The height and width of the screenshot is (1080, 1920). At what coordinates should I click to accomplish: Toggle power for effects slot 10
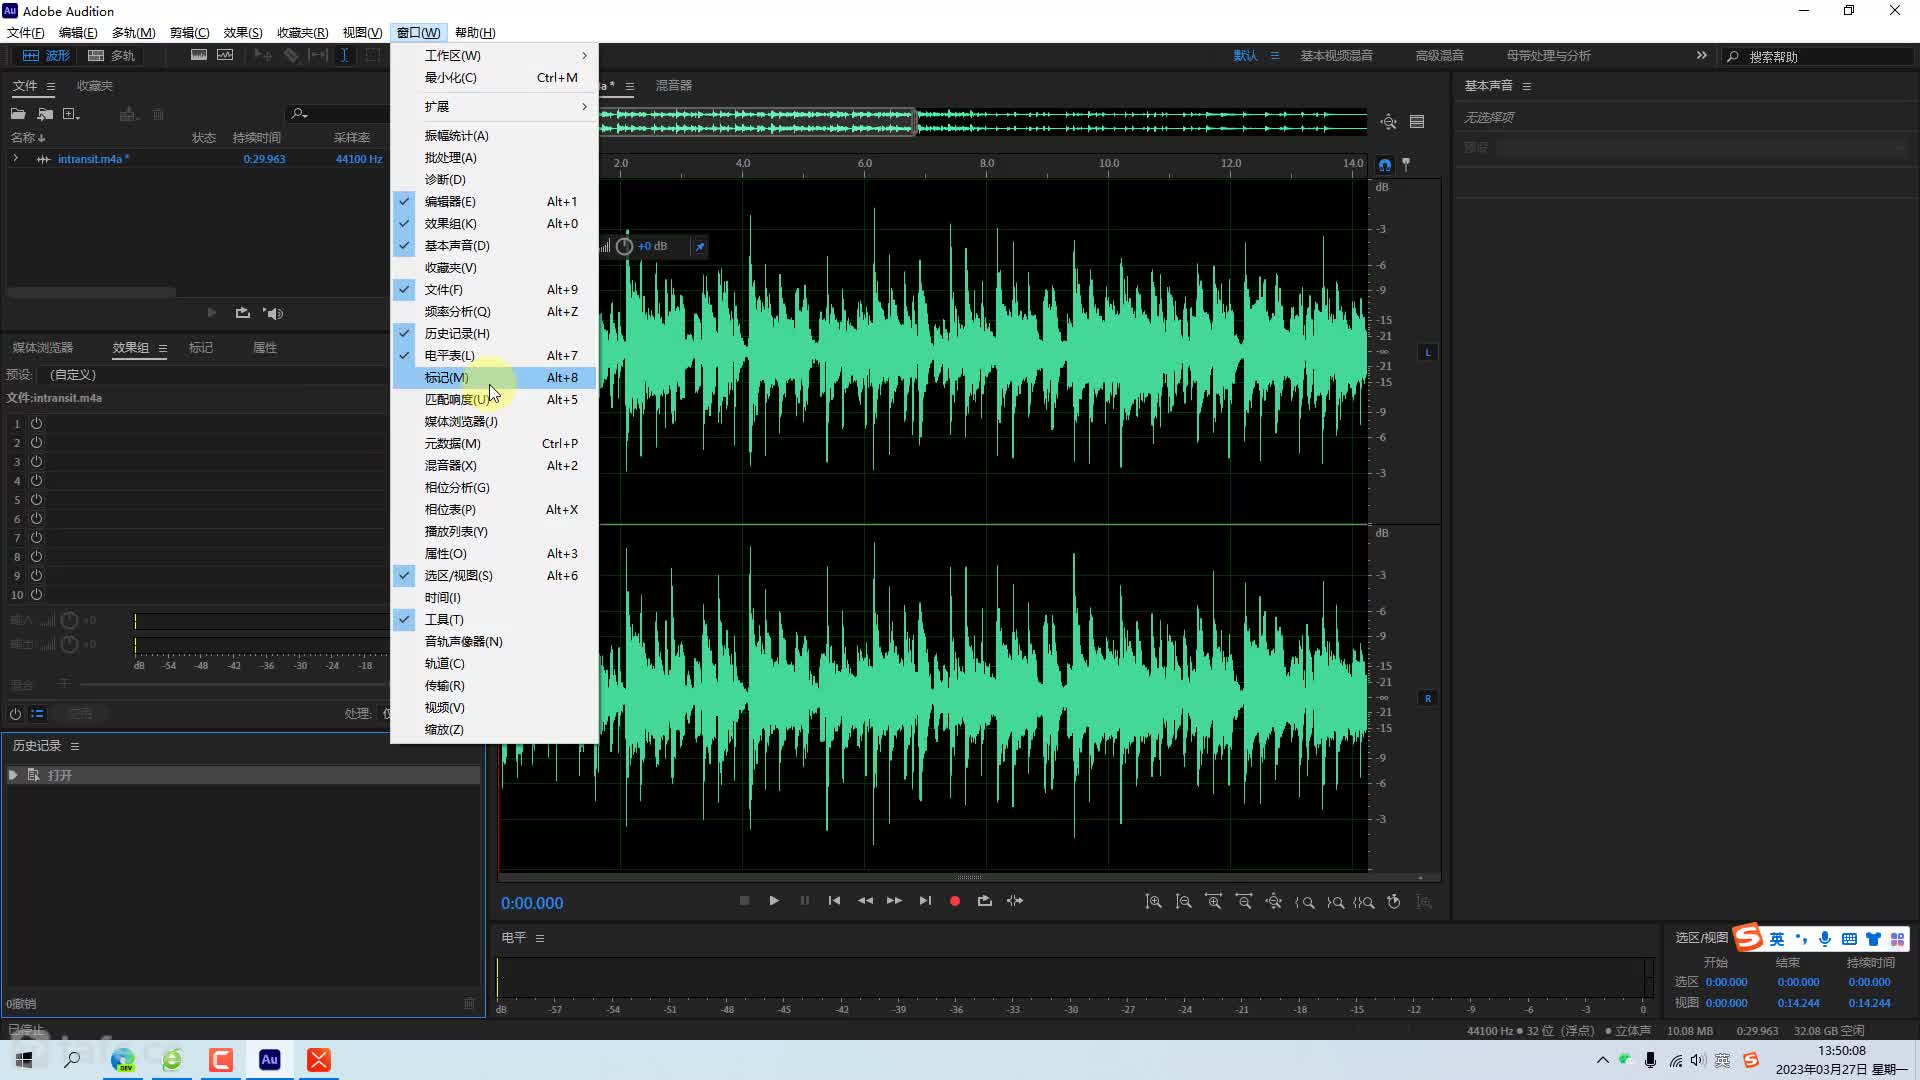tap(36, 594)
